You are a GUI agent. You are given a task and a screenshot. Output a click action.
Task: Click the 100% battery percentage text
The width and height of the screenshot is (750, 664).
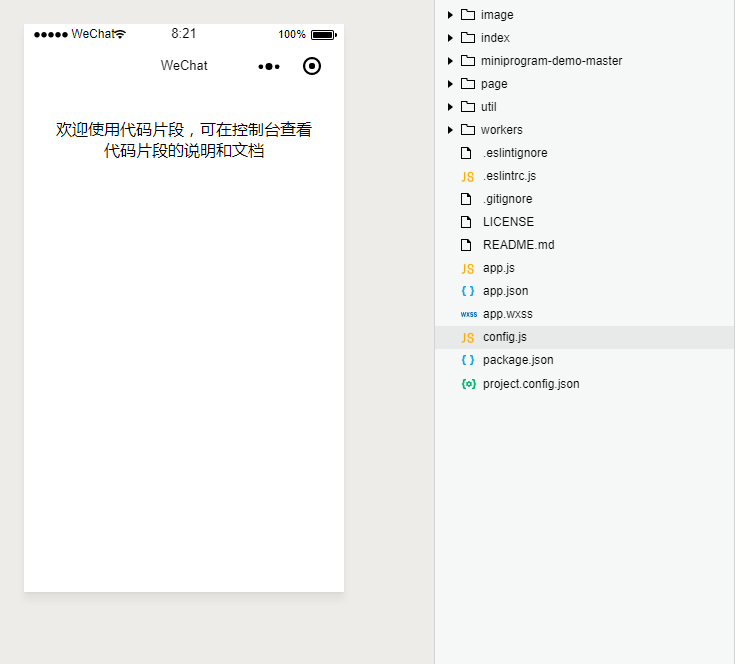(x=292, y=34)
